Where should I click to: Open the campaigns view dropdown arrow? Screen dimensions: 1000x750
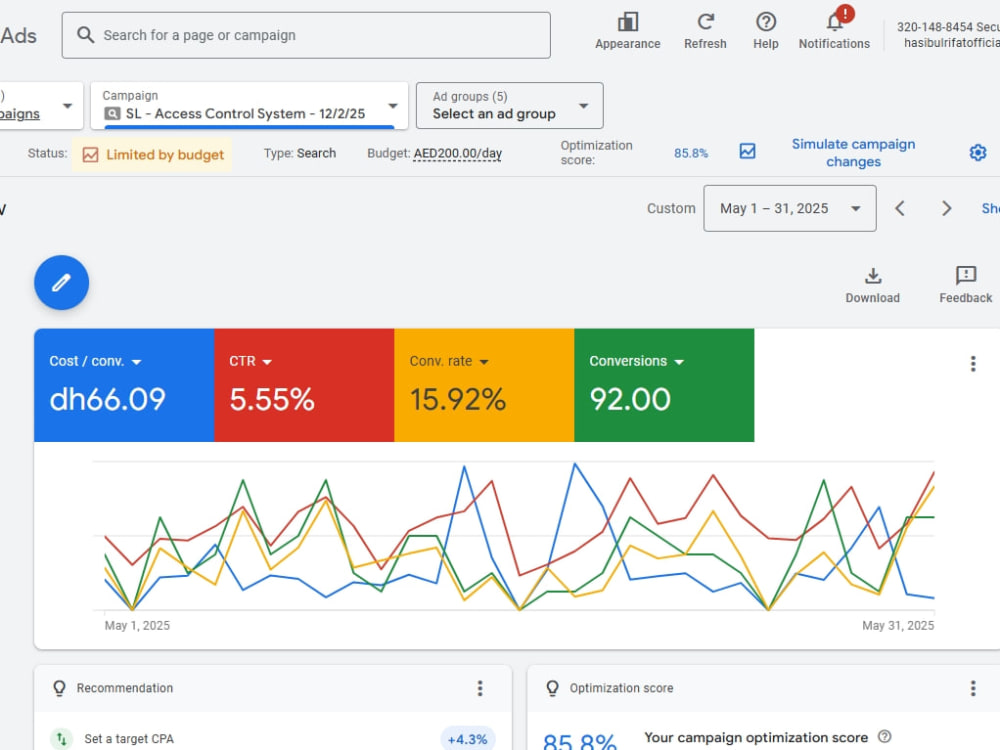[x=68, y=106]
